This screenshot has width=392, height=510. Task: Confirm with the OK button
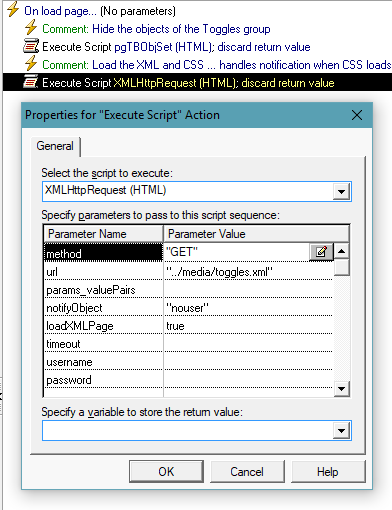point(166,472)
